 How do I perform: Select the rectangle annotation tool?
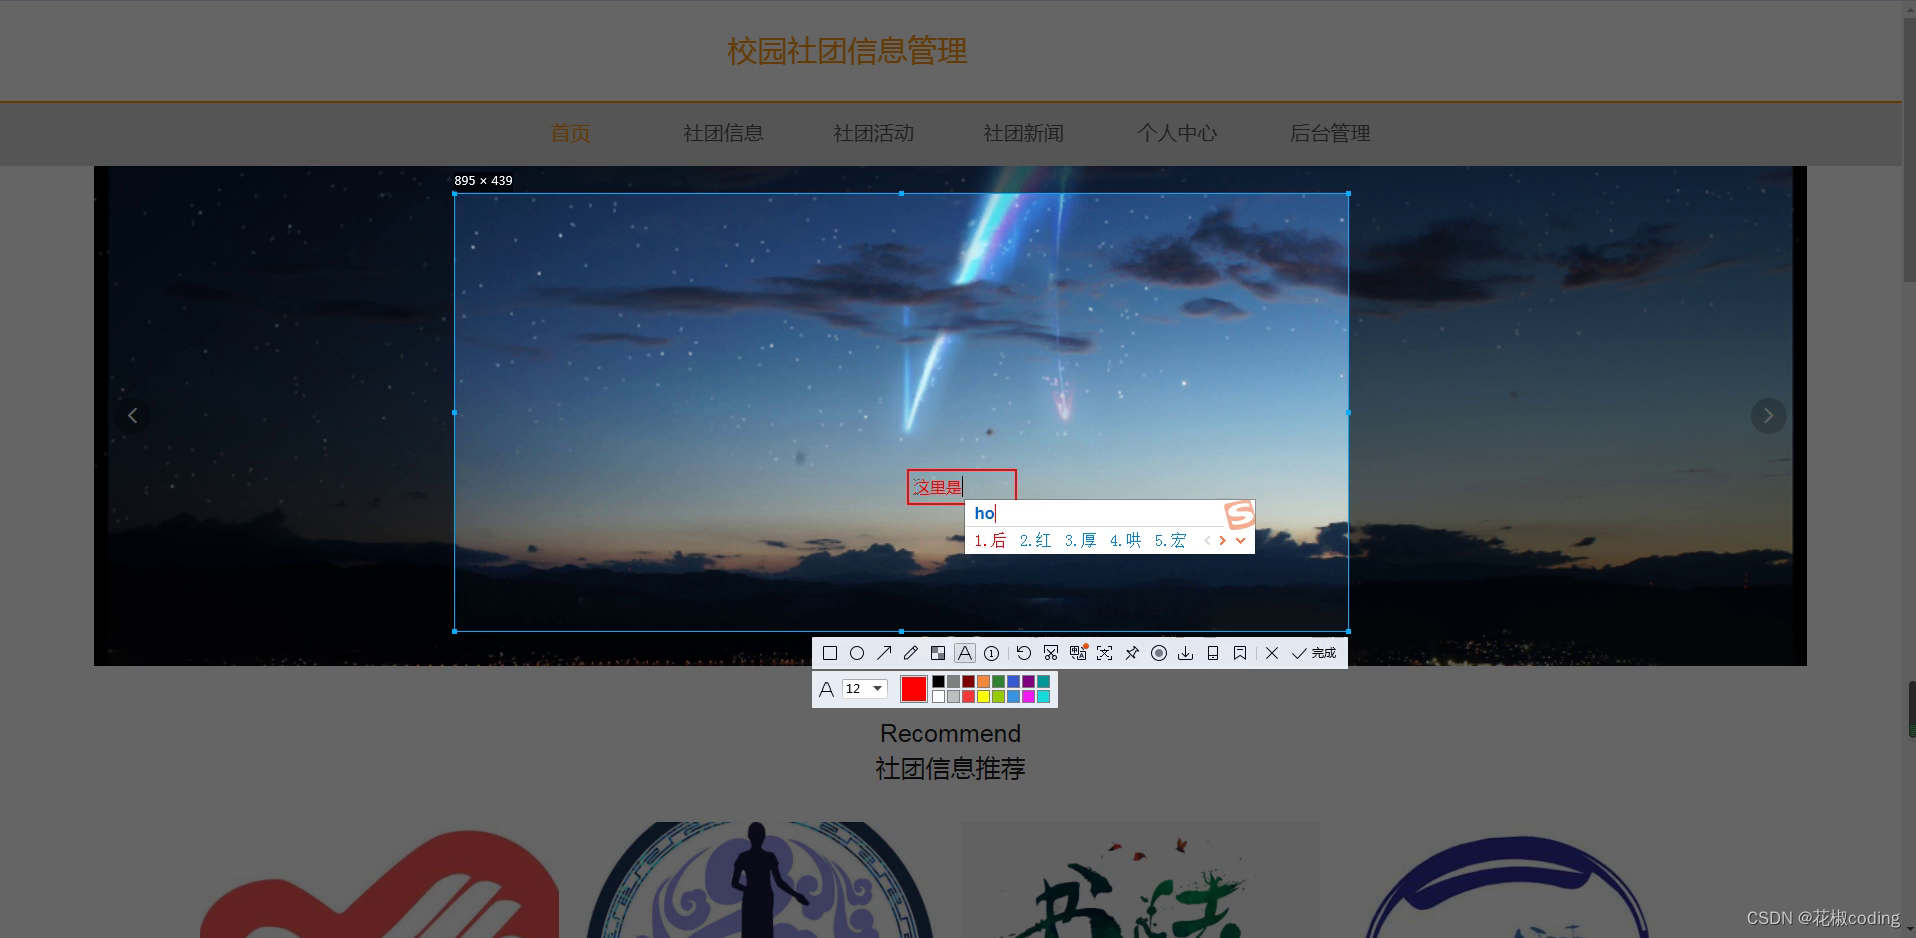coord(830,653)
